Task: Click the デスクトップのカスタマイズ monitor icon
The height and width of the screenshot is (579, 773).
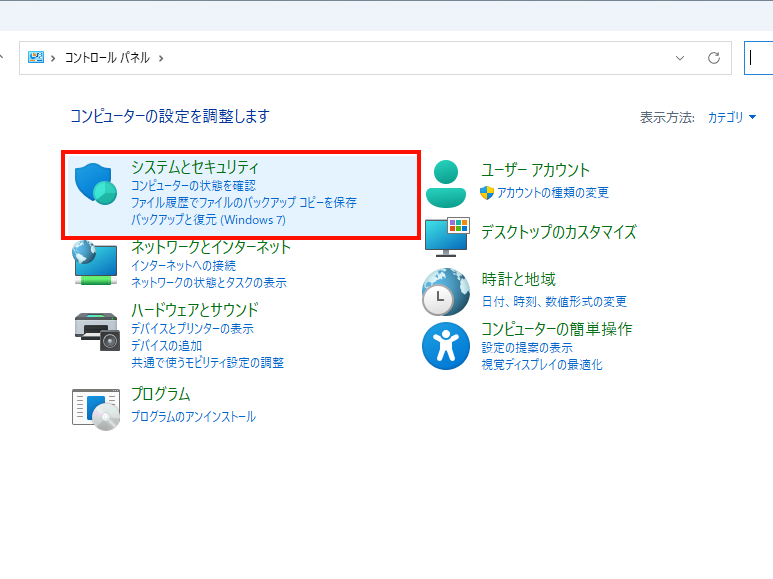Action: click(x=447, y=237)
